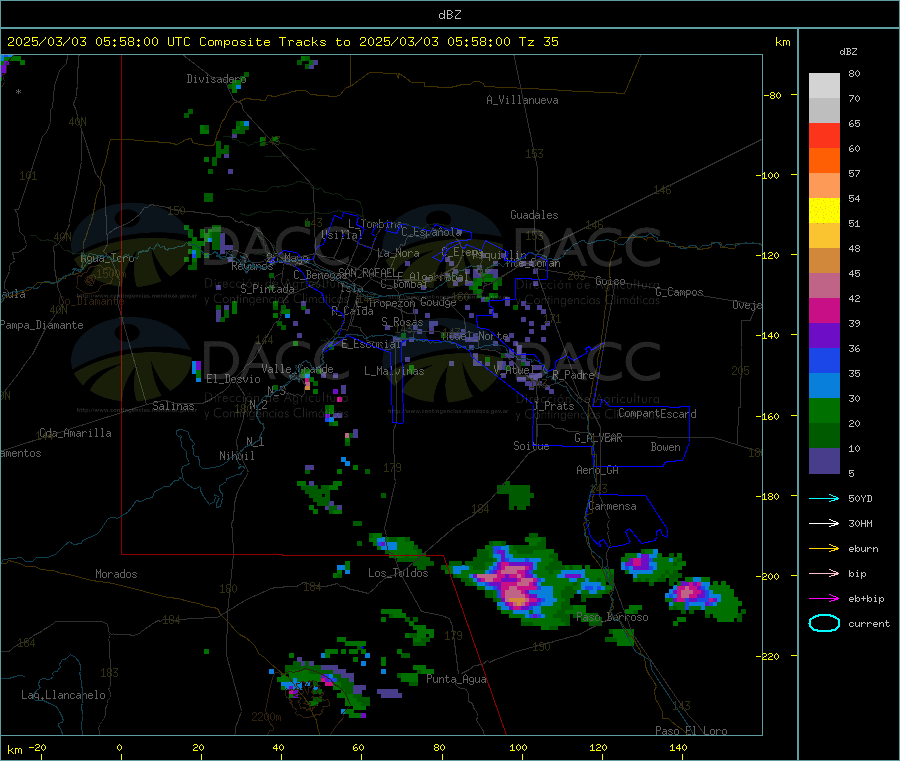Click the '40' tick on bottom axis

[x=278, y=747]
